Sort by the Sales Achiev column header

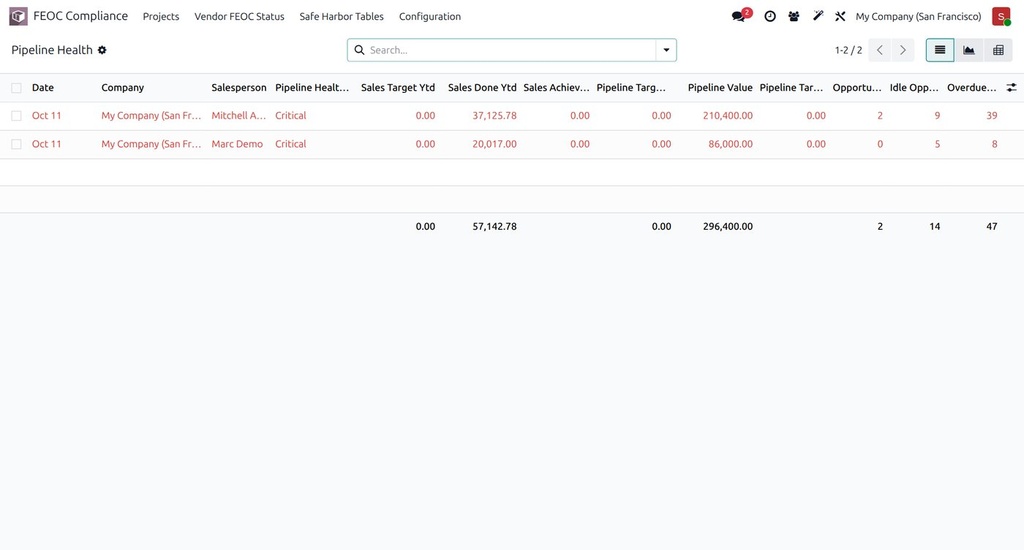(556, 88)
